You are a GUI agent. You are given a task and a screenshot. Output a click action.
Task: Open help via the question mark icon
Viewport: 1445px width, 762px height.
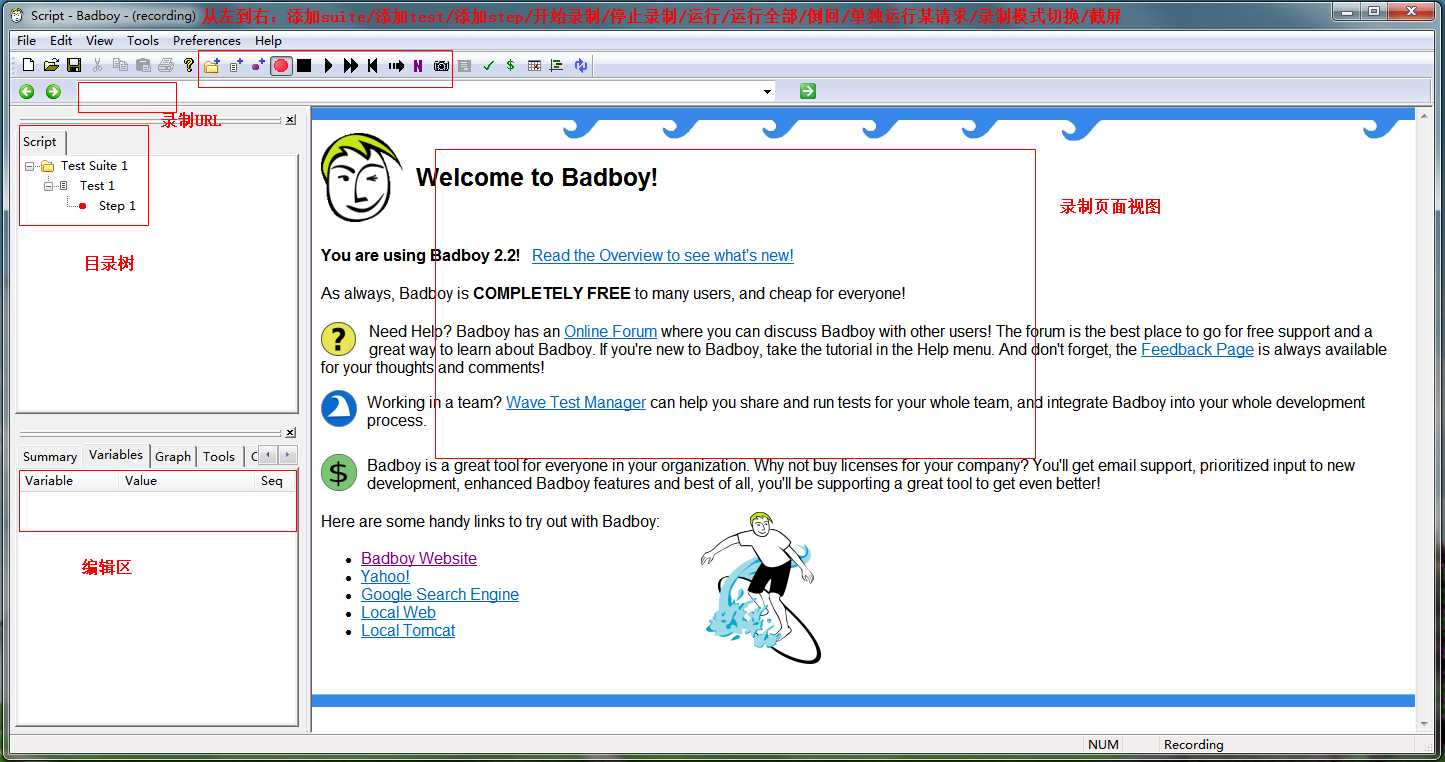tap(188, 65)
